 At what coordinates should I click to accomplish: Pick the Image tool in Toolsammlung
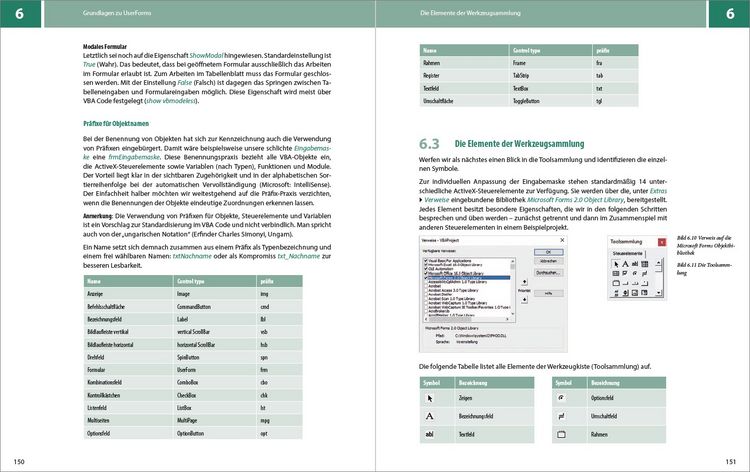(x=635, y=293)
